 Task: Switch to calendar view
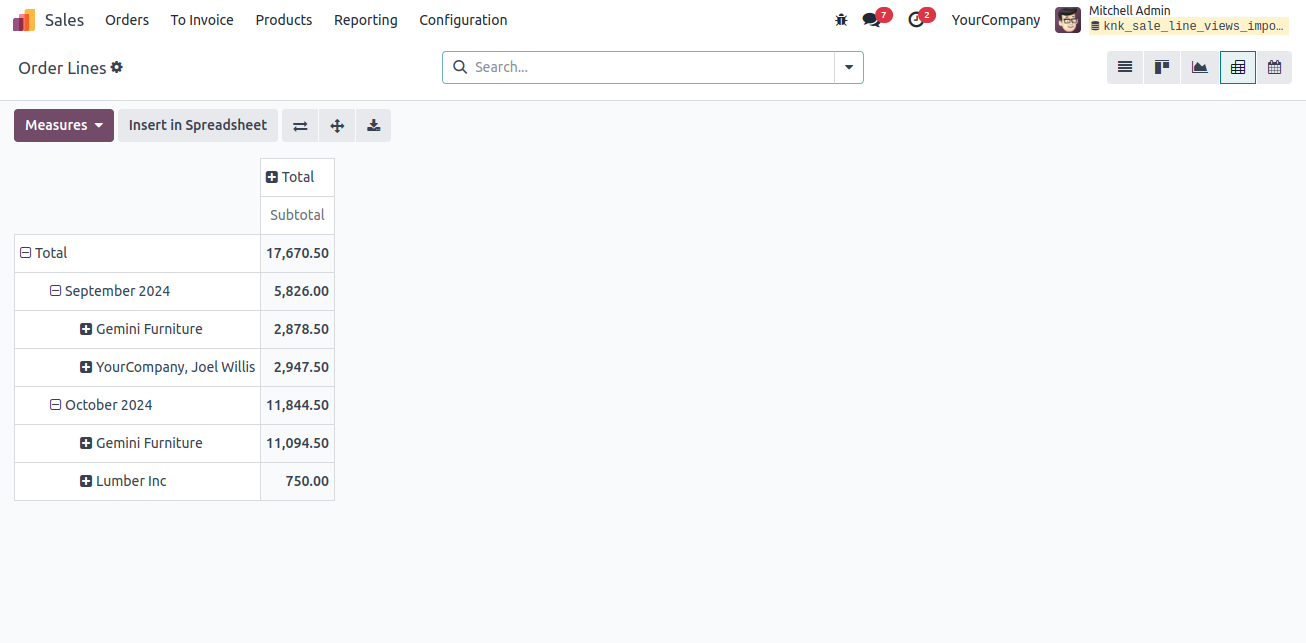coord(1274,67)
